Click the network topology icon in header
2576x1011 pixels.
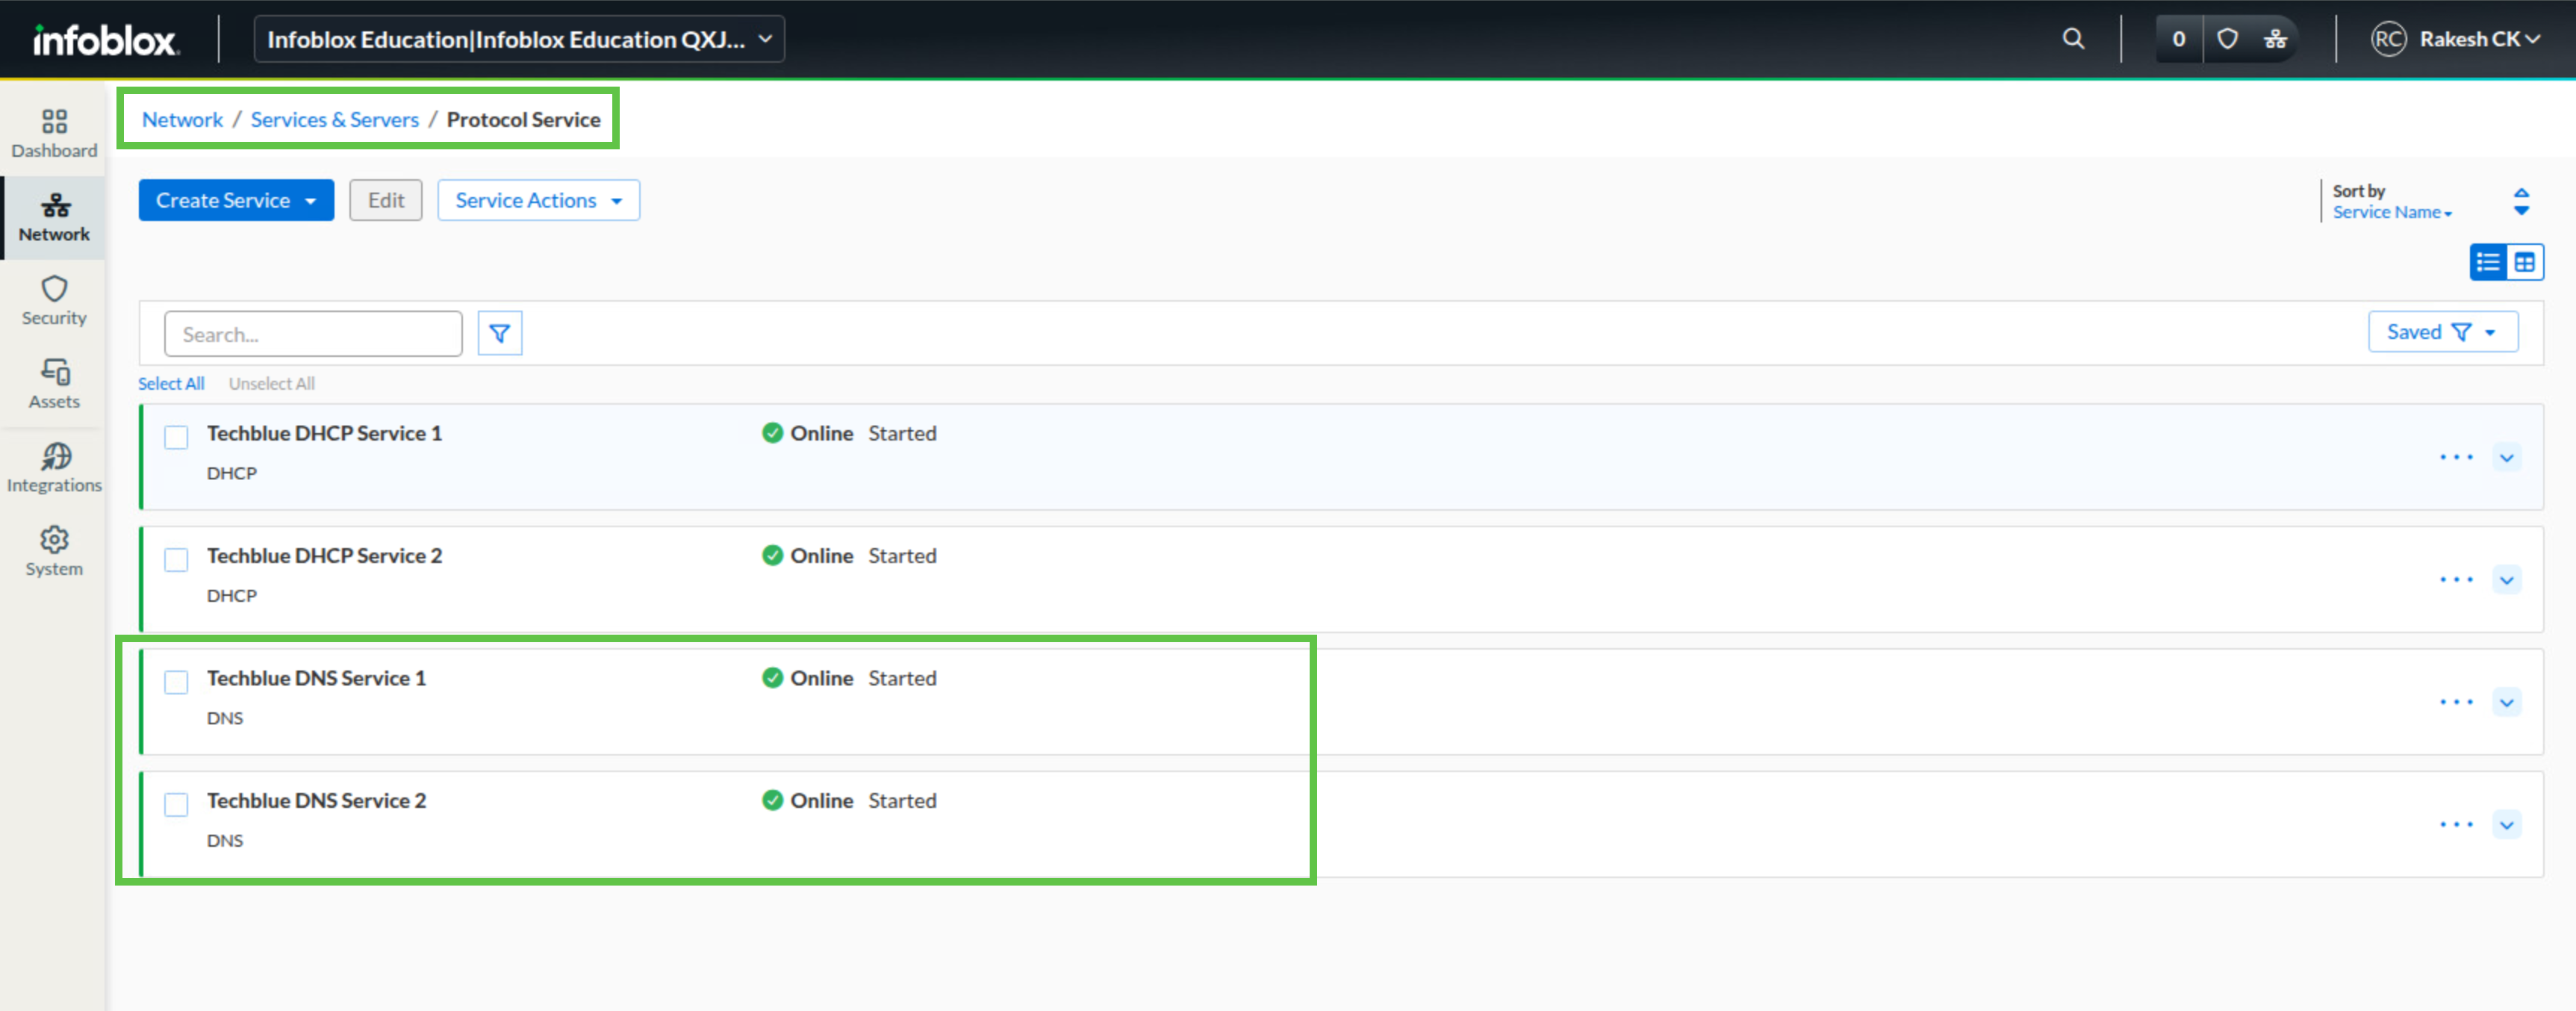point(2275,39)
